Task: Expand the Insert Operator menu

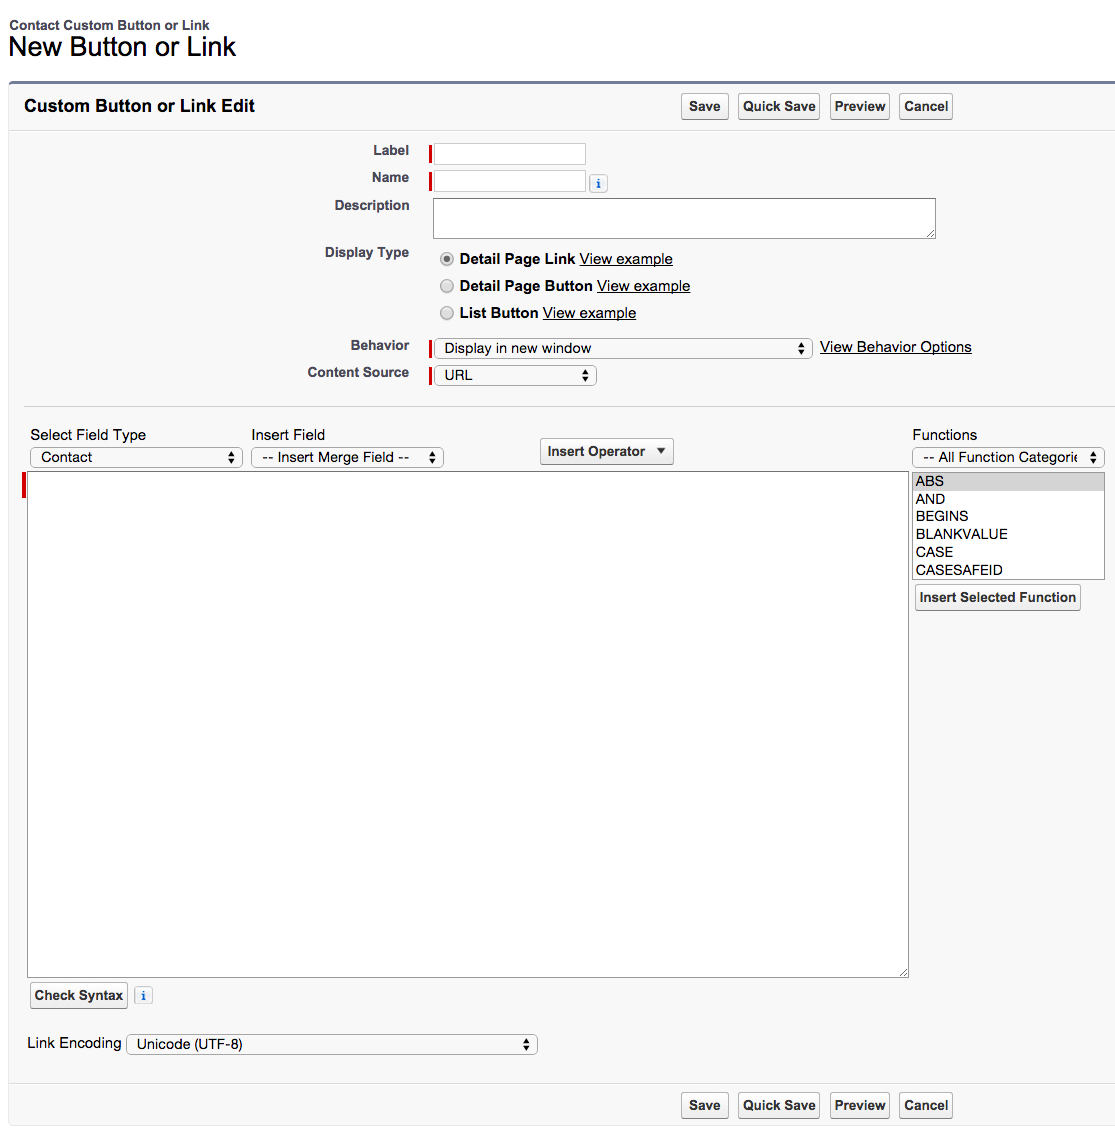Action: click(x=606, y=451)
